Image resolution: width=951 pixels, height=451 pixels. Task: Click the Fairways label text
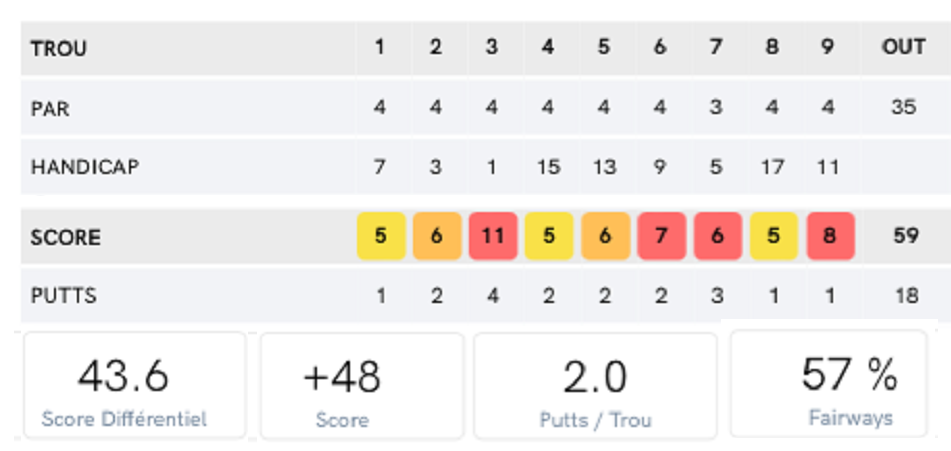pyautogui.click(x=850, y=418)
